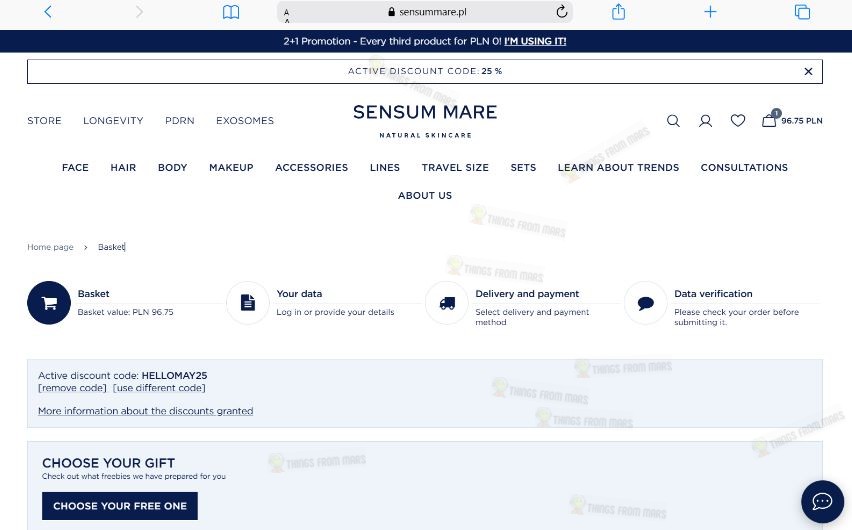Follow the I'M USING IT! promotion link

(535, 41)
